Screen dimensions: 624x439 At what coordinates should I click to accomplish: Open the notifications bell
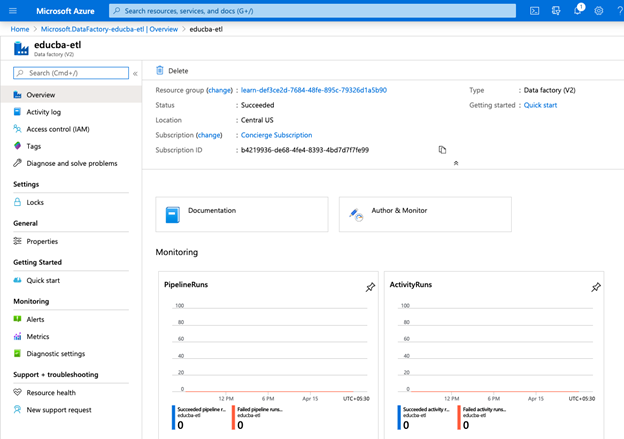tap(577, 11)
